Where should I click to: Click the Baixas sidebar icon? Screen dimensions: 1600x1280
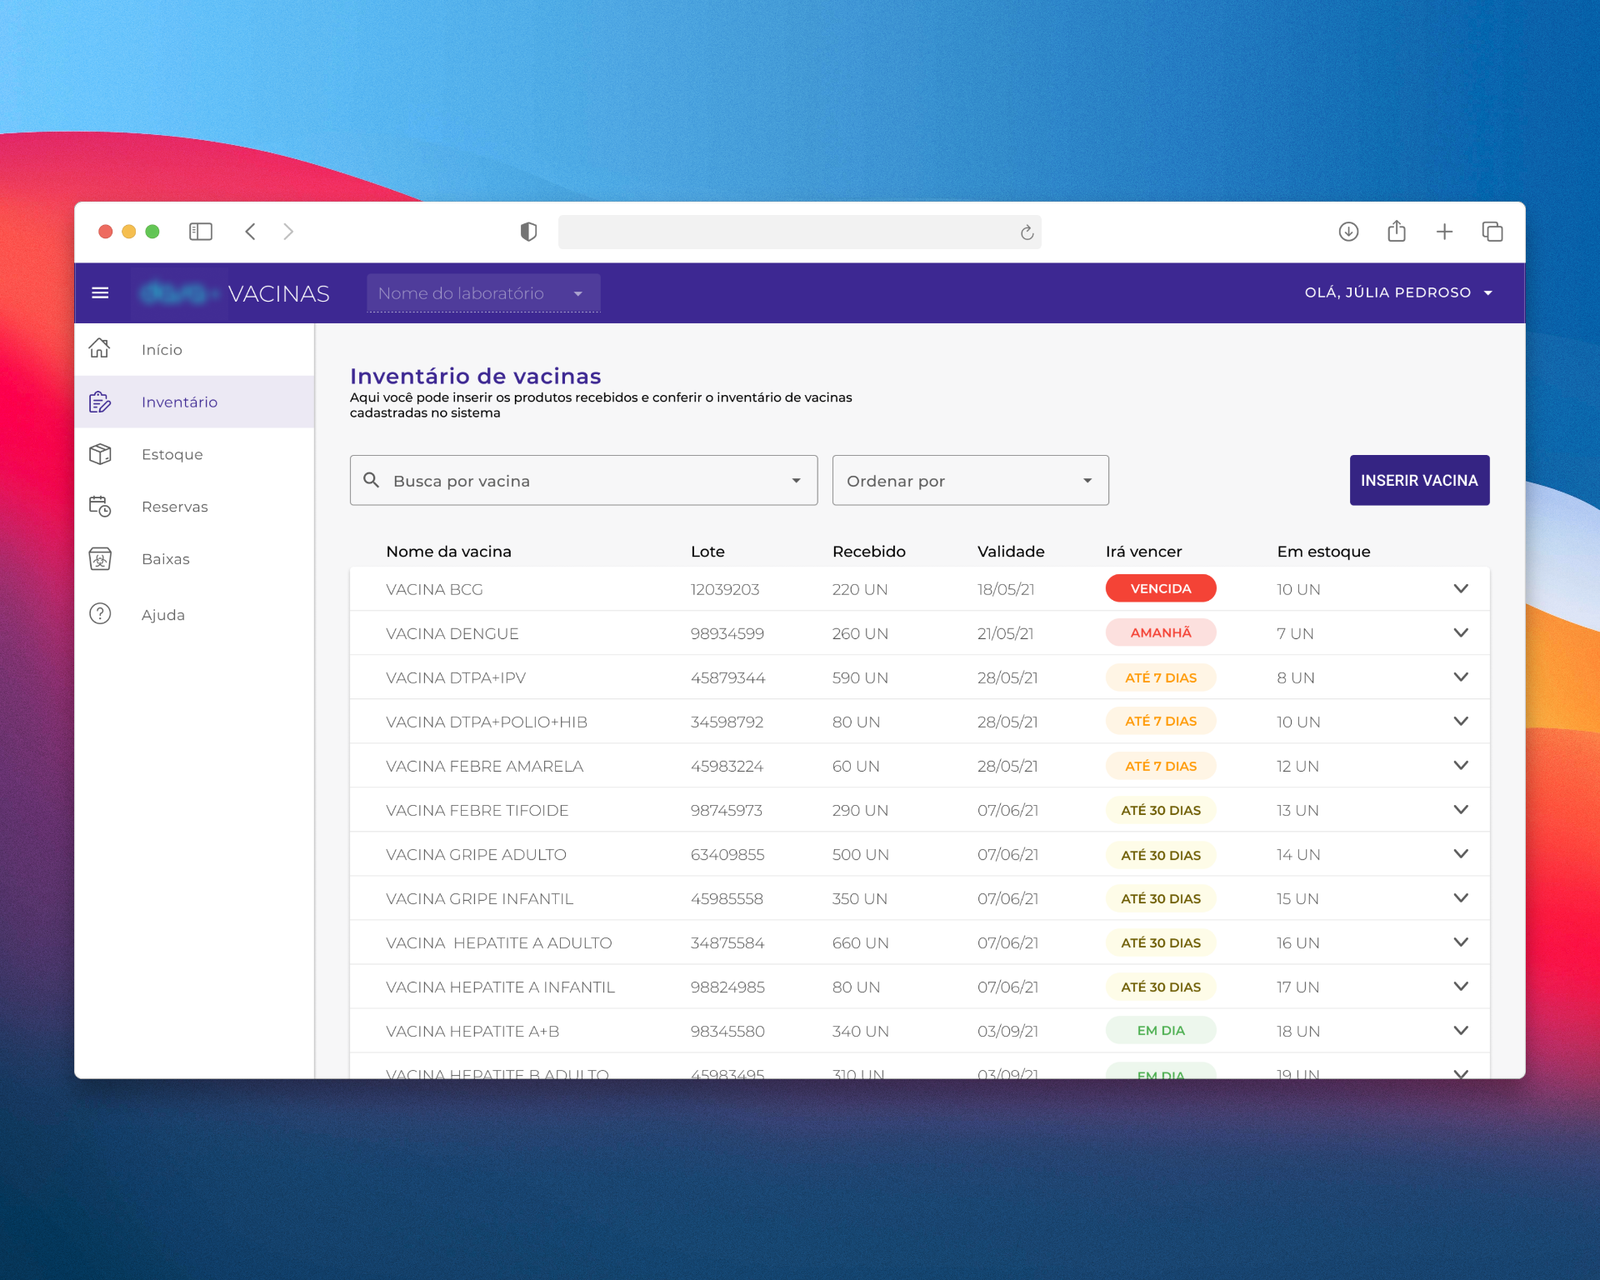[x=100, y=559]
